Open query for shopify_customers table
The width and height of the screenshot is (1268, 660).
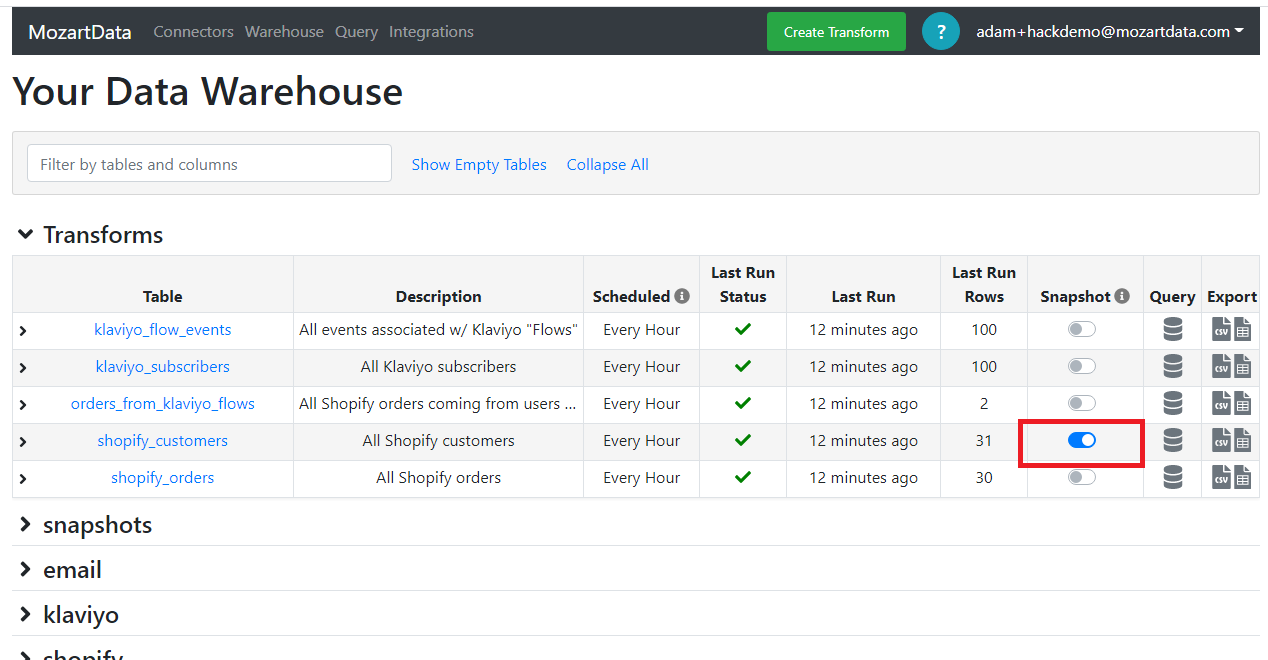pos(1173,440)
